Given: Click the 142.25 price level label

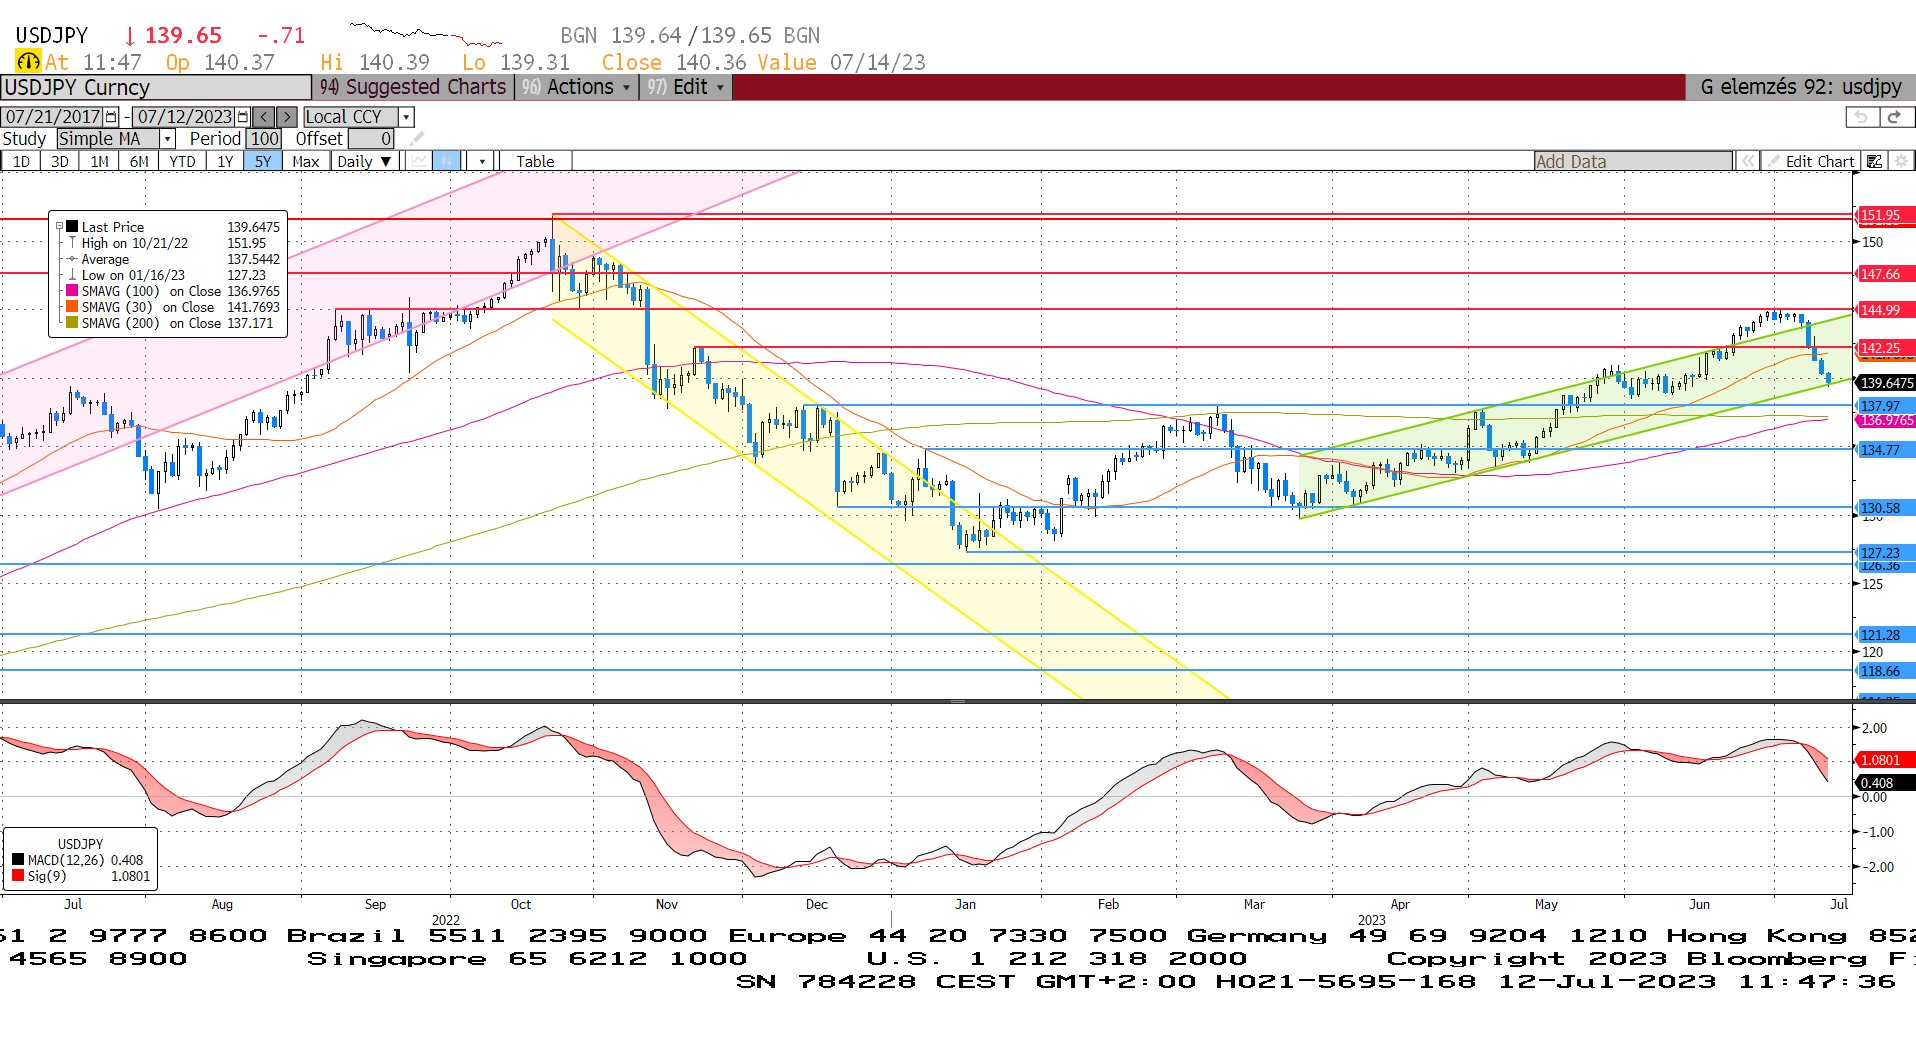Looking at the screenshot, I should point(1884,348).
